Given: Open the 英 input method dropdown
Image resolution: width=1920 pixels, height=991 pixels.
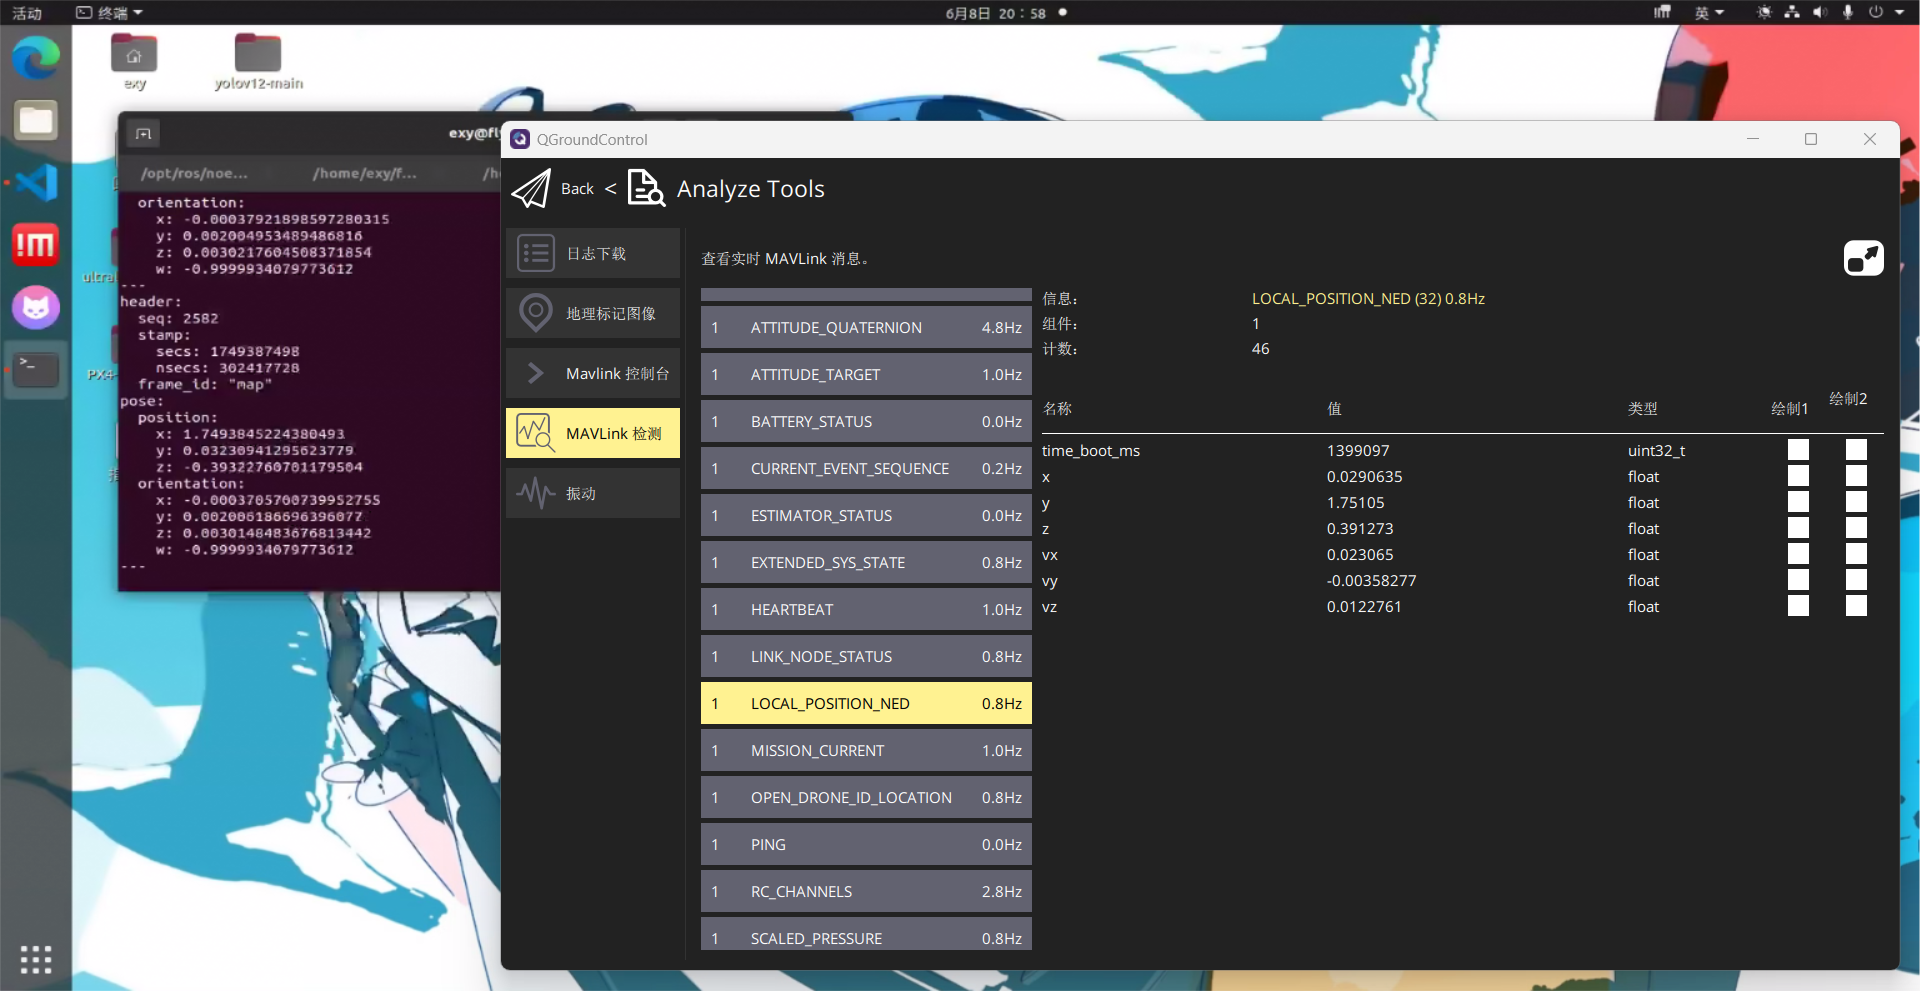Looking at the screenshot, I should pyautogui.click(x=1709, y=13).
